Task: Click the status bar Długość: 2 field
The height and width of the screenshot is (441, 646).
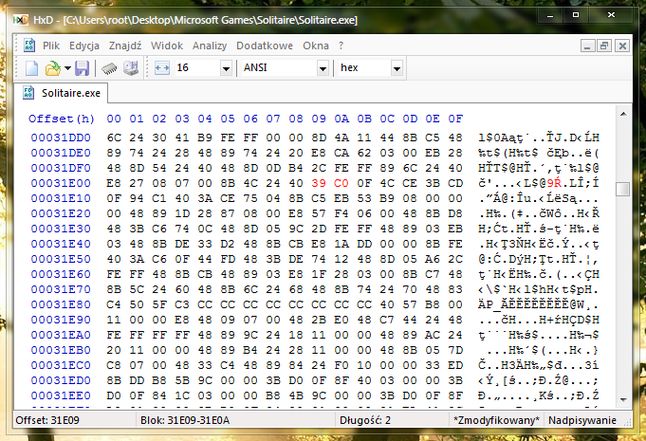Action: 392,420
